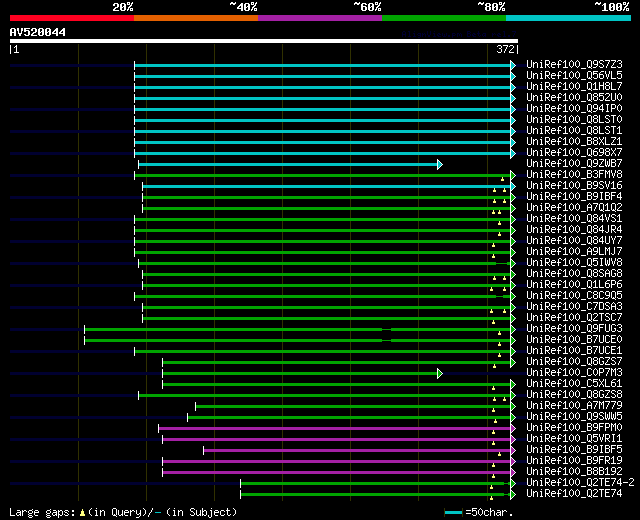Open the UniRef100_A9LMJ7 hit

click(574, 252)
